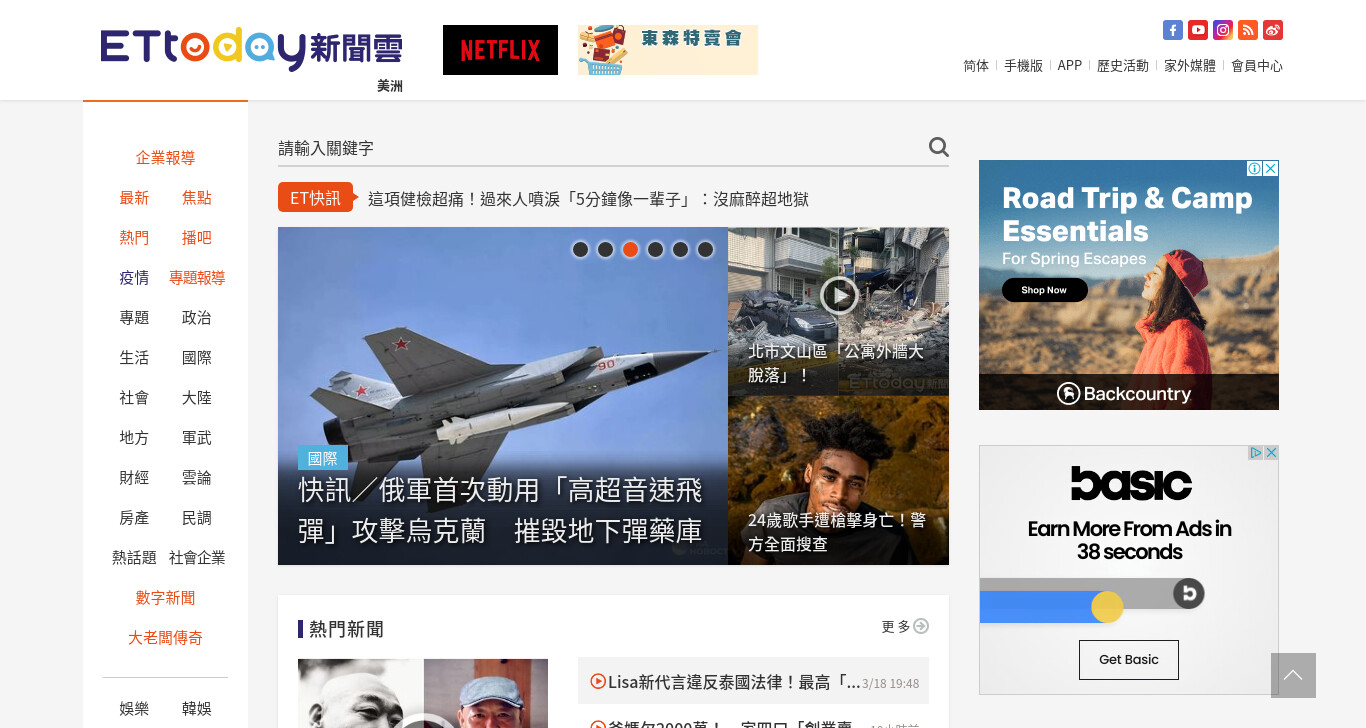This screenshot has height=728, width=1366.
Task: Click the ETtoday新聞雲 logo
Action: coord(252,49)
